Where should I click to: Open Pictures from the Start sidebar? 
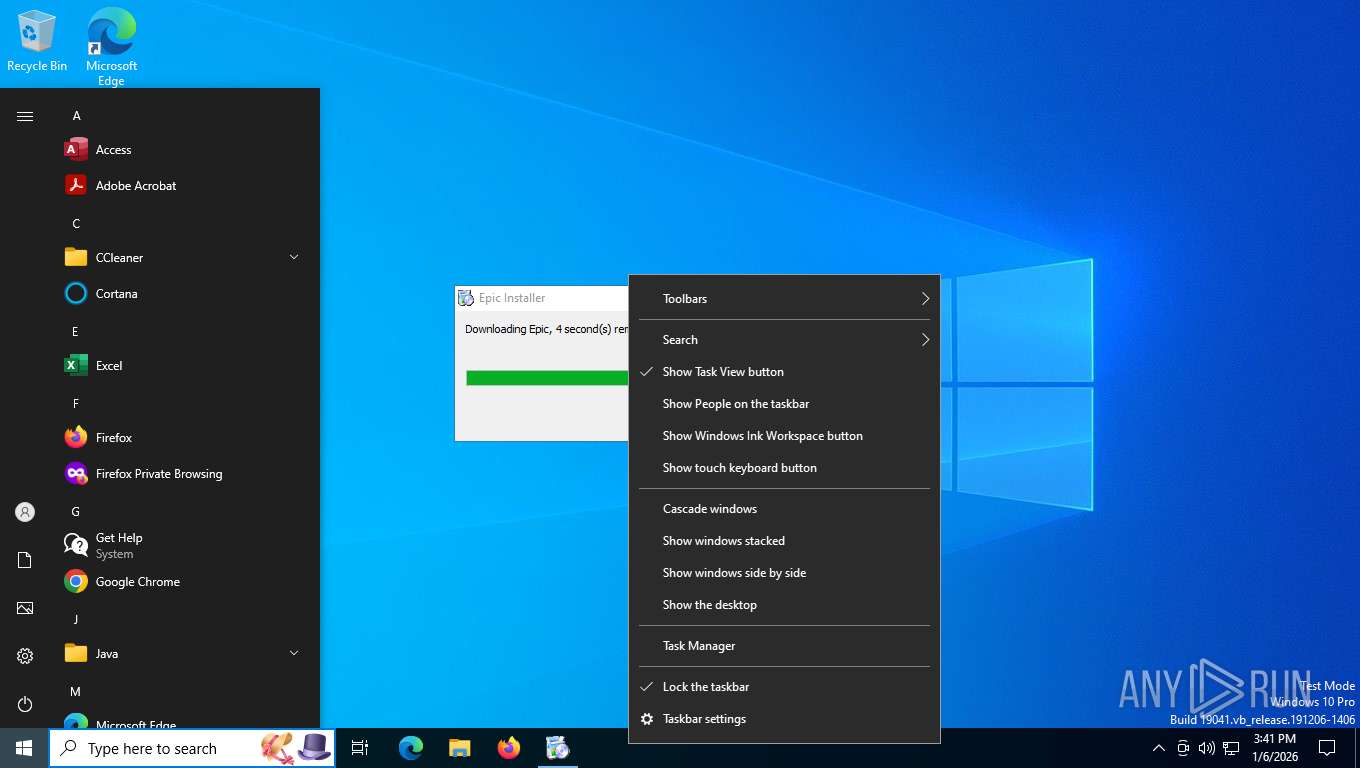(25, 608)
